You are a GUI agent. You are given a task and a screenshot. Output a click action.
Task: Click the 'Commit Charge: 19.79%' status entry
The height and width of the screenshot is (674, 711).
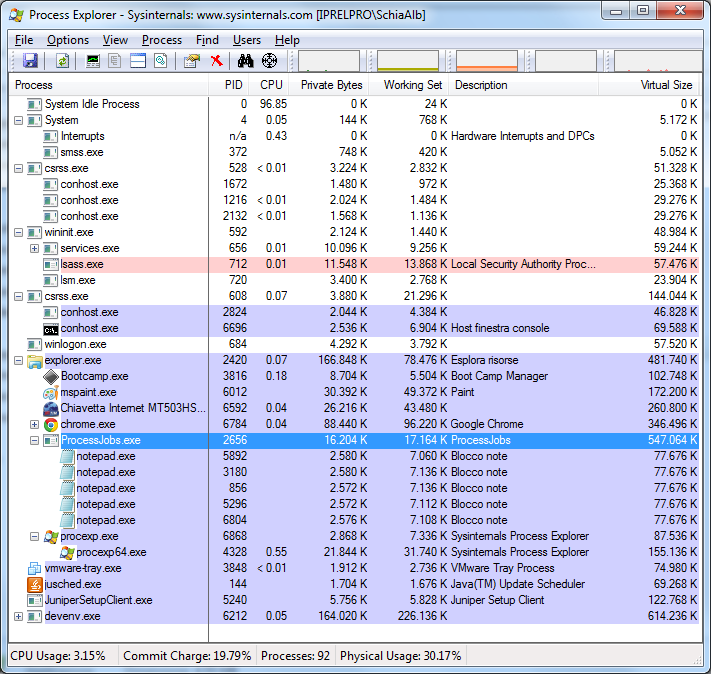click(x=187, y=656)
